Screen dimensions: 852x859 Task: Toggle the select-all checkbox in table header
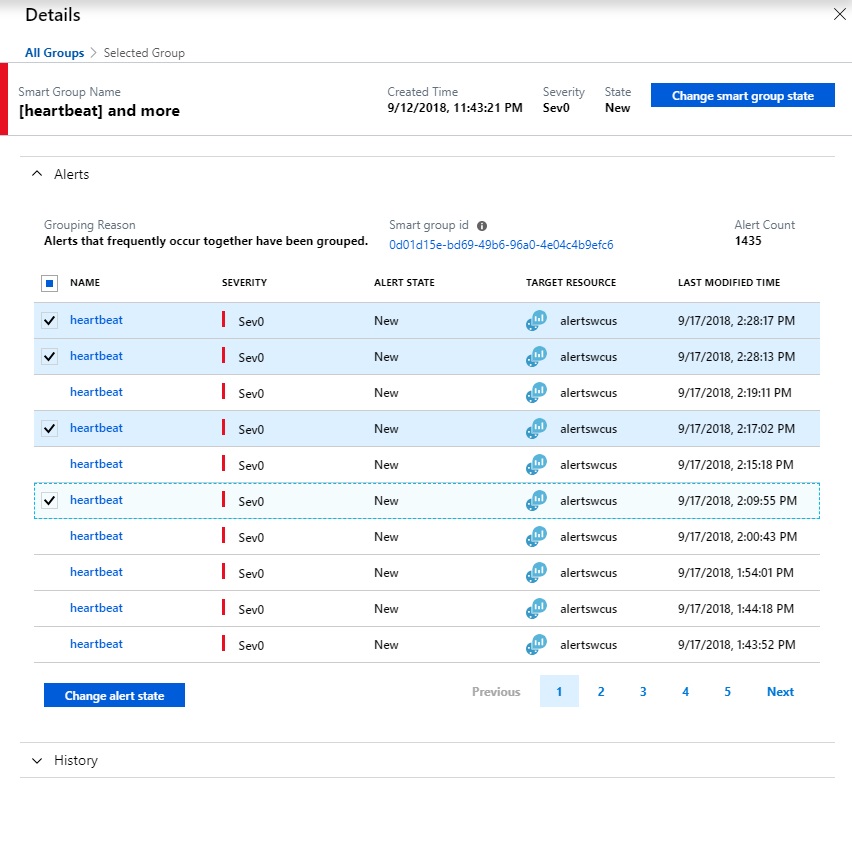click(50, 284)
